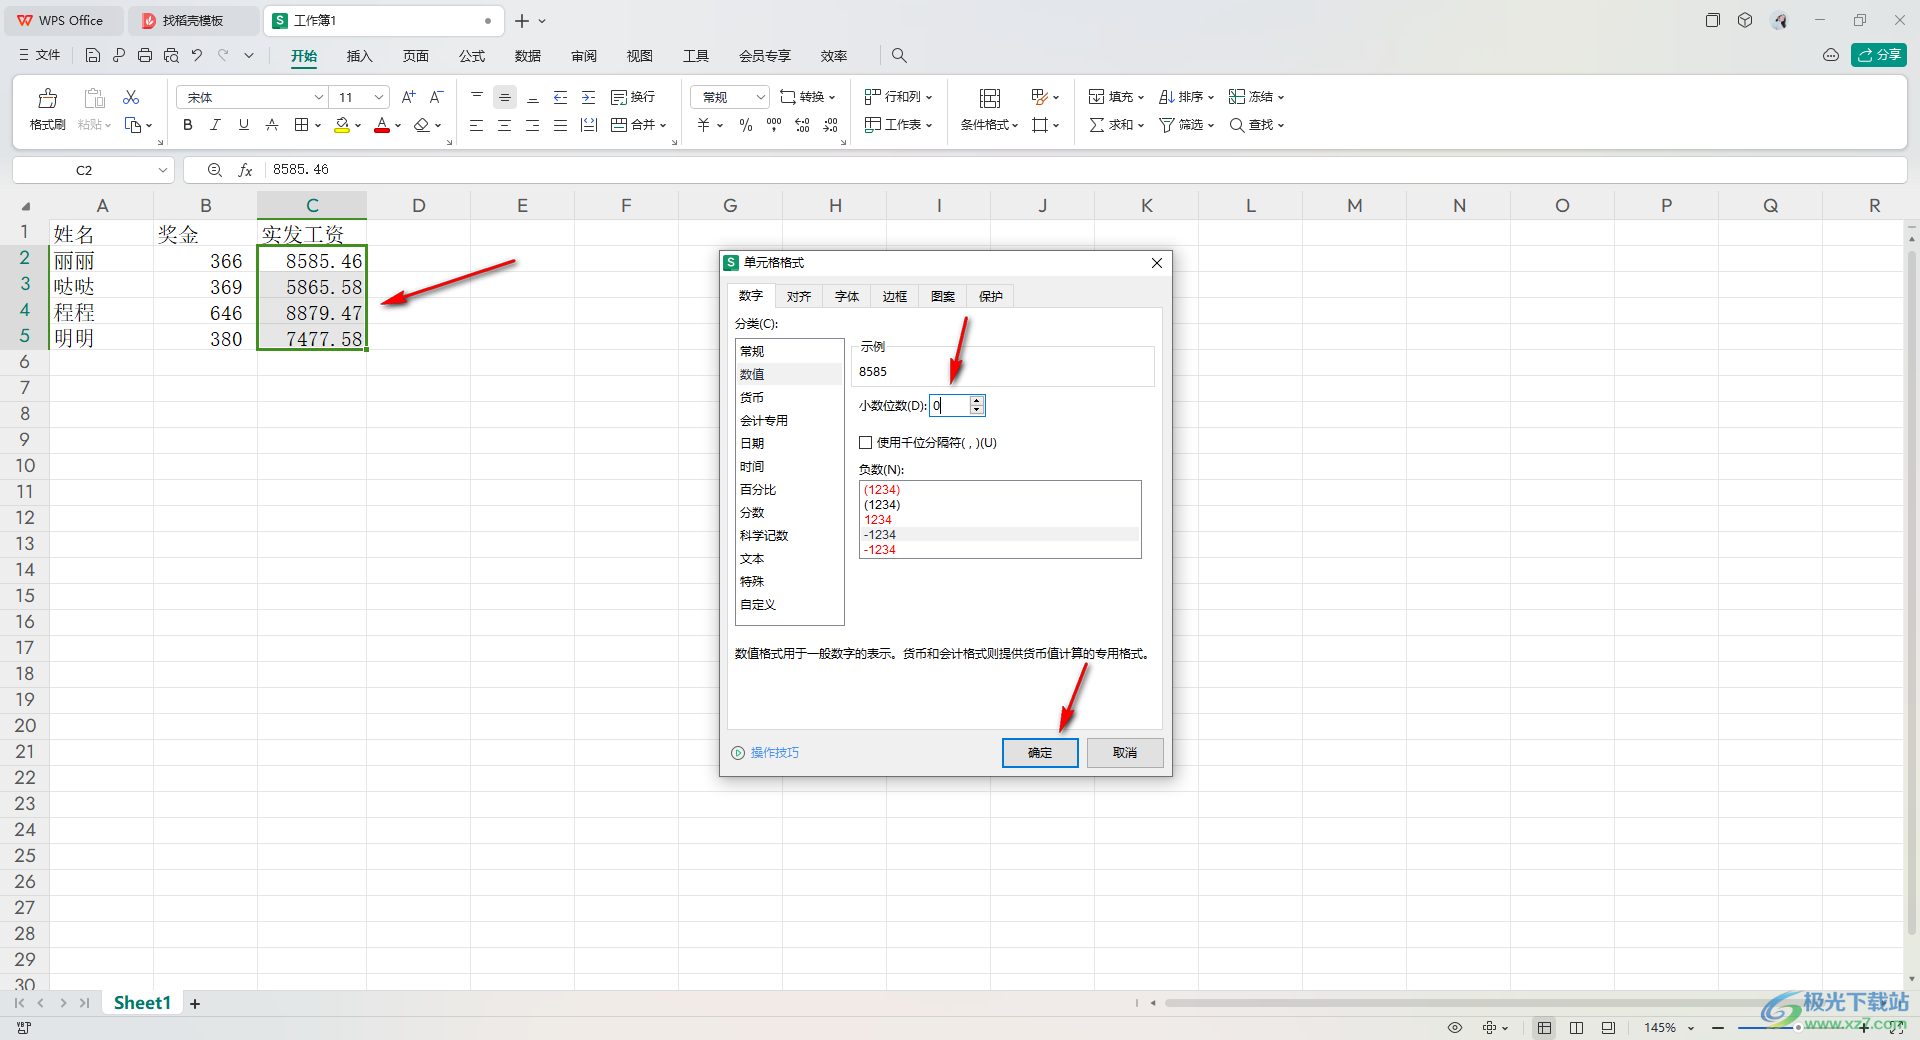The height and width of the screenshot is (1040, 1920).
Task: Open the File menu
Action: tap(40, 55)
